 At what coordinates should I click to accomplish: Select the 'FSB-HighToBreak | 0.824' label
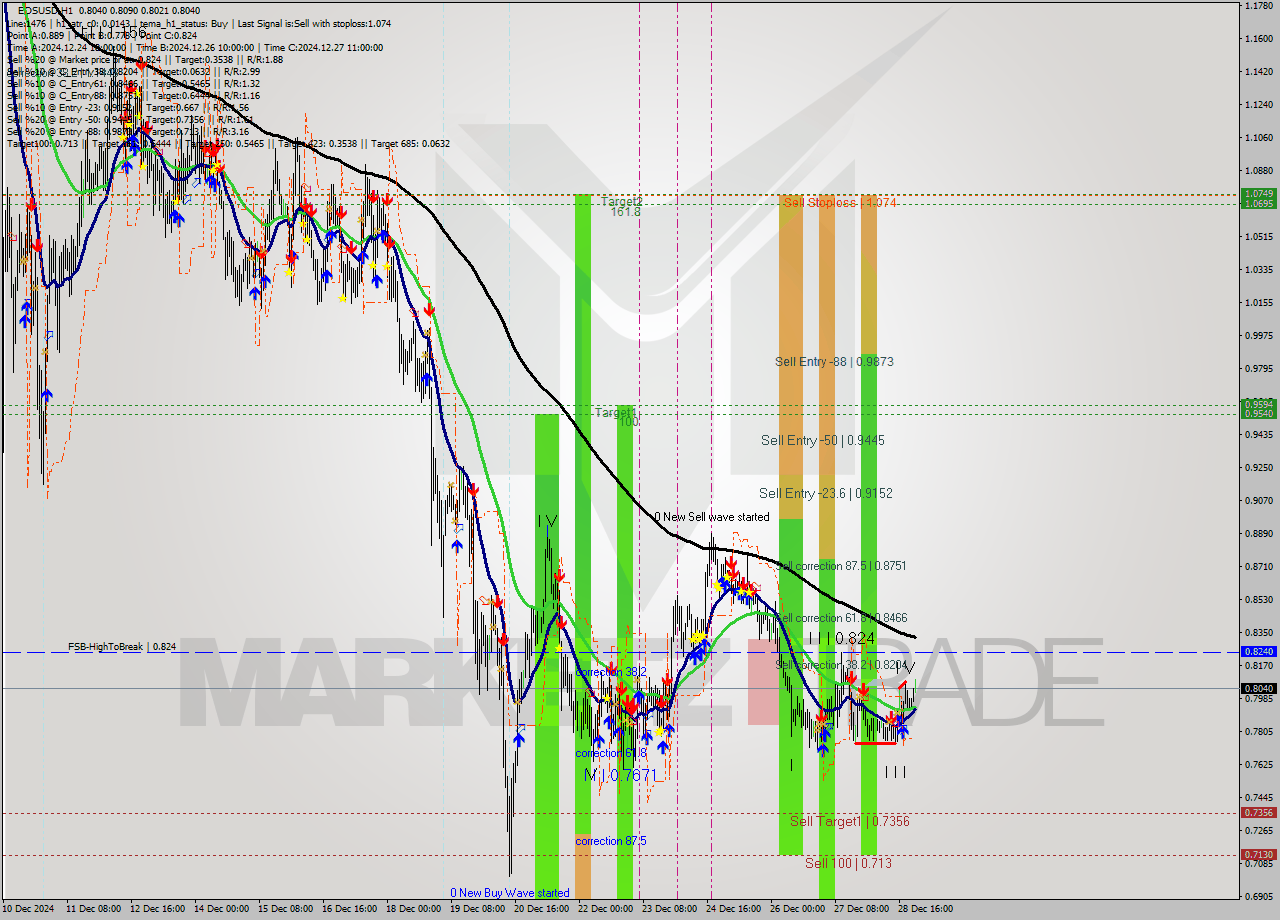click(122, 647)
